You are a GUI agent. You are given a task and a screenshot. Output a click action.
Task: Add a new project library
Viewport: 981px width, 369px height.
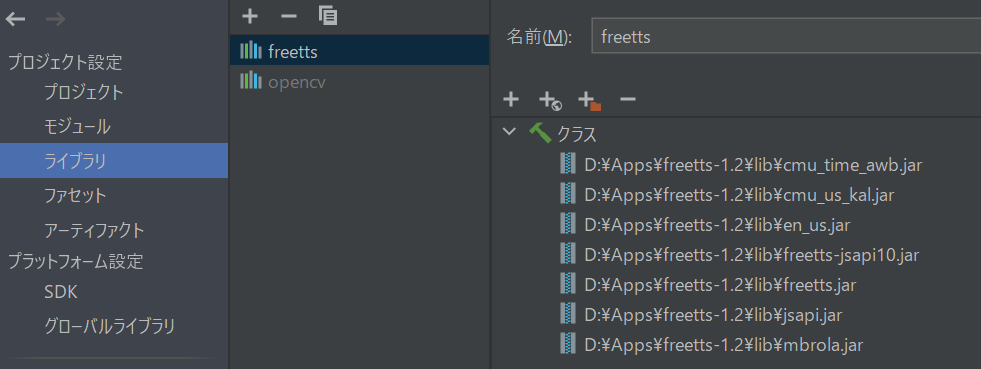click(x=250, y=16)
